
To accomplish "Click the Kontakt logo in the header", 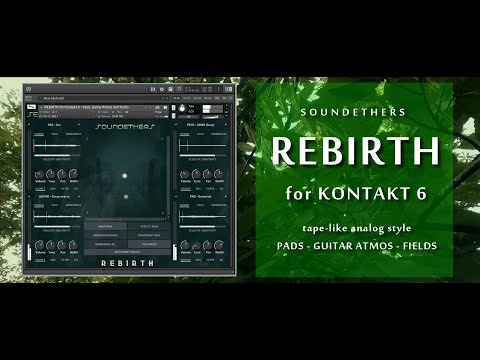I will pos(28,89).
